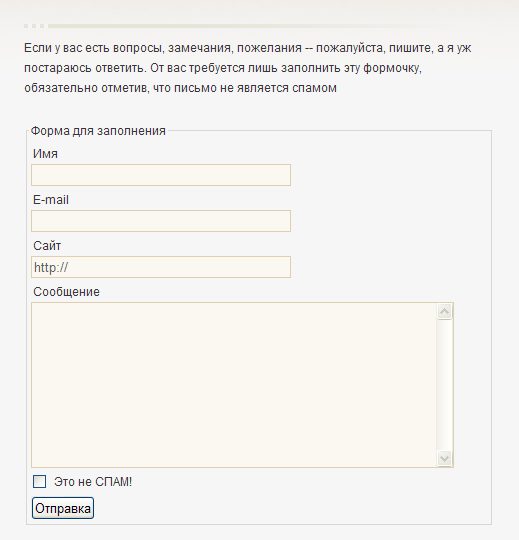The image size is (519, 540).
Task: Click the 'E-mail' field label
Action: tap(51, 200)
